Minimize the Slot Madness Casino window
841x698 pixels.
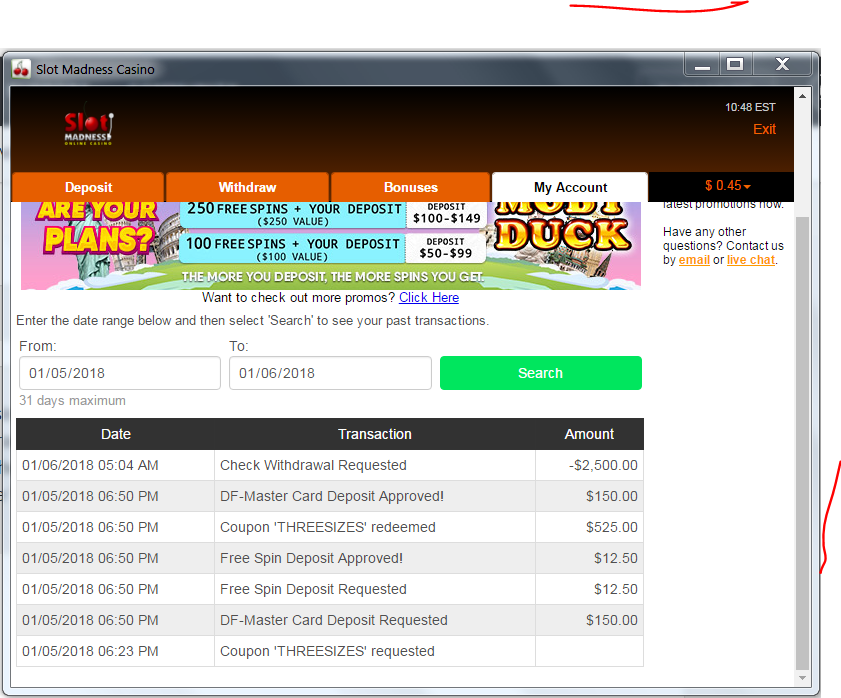(x=702, y=65)
